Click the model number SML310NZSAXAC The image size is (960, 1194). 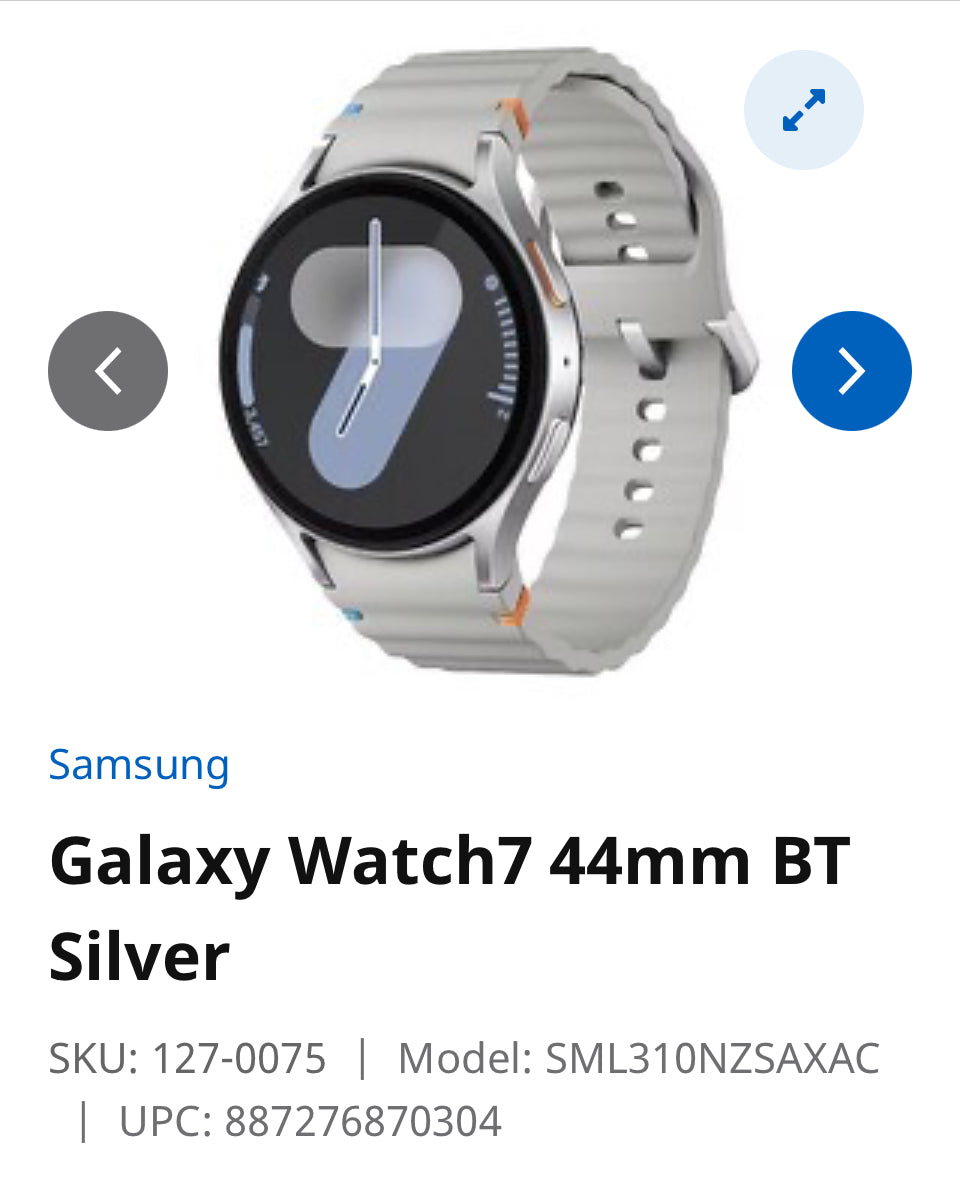coord(713,1058)
